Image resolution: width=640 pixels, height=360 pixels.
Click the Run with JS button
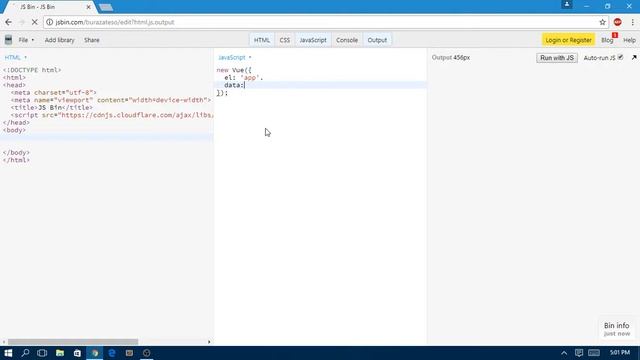coord(557,58)
